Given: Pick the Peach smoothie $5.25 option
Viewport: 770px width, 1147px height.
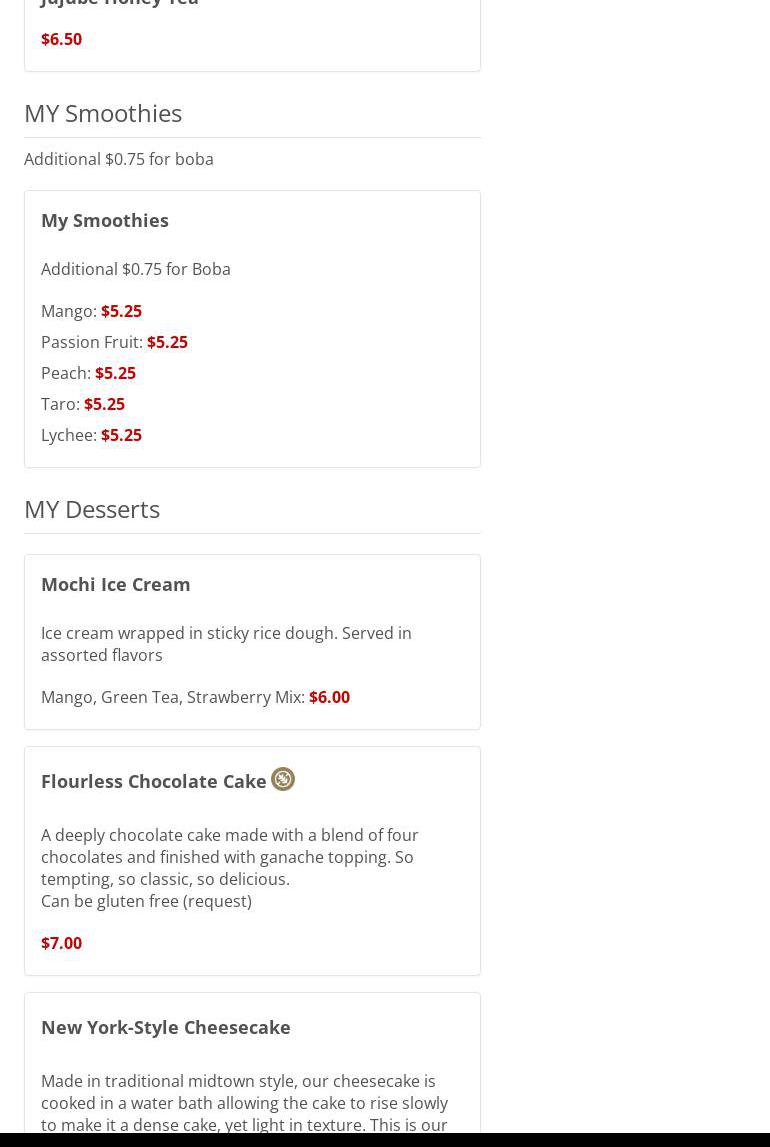Looking at the screenshot, I should pos(116,373).
